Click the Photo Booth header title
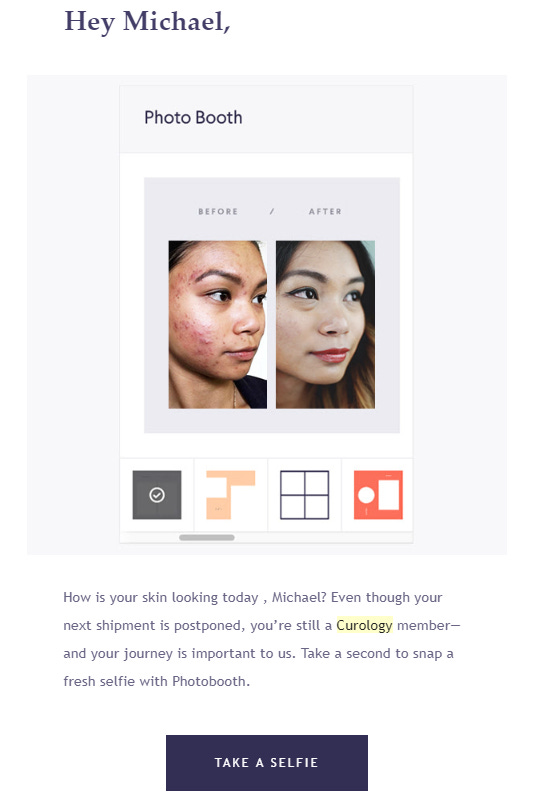The width and height of the screenshot is (537, 808). pos(193,117)
